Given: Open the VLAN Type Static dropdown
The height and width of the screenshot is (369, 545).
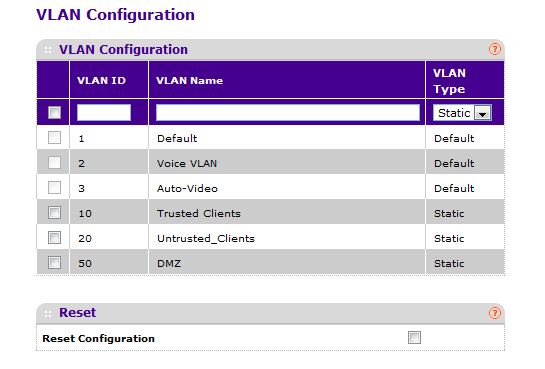Looking at the screenshot, I should click(462, 113).
